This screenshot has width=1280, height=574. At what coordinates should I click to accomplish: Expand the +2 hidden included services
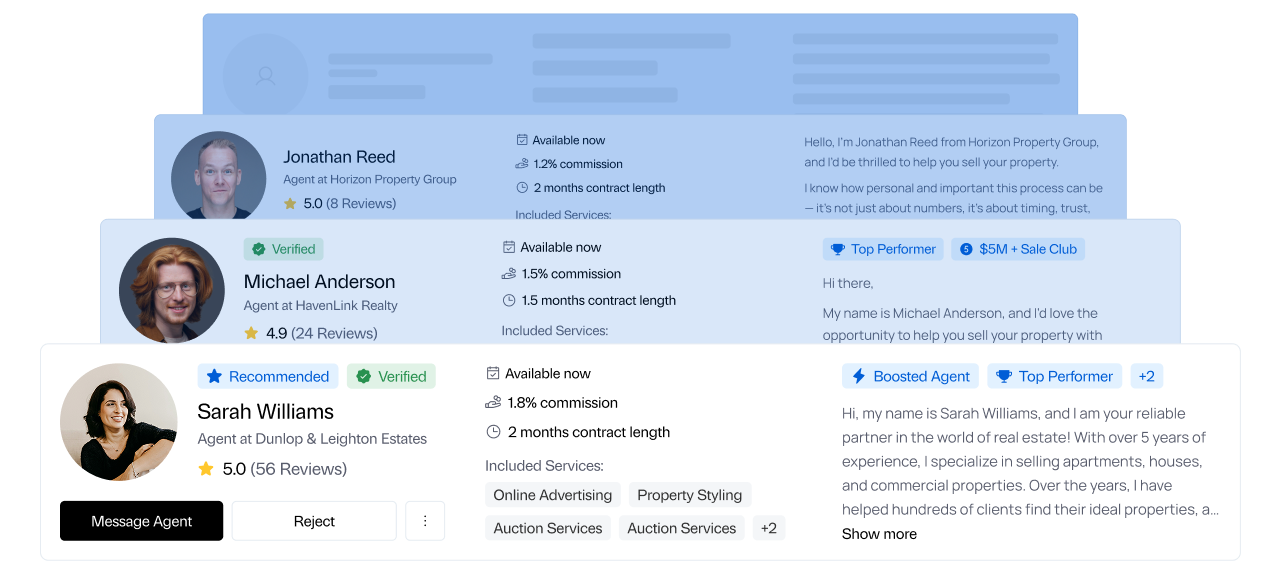click(x=768, y=528)
